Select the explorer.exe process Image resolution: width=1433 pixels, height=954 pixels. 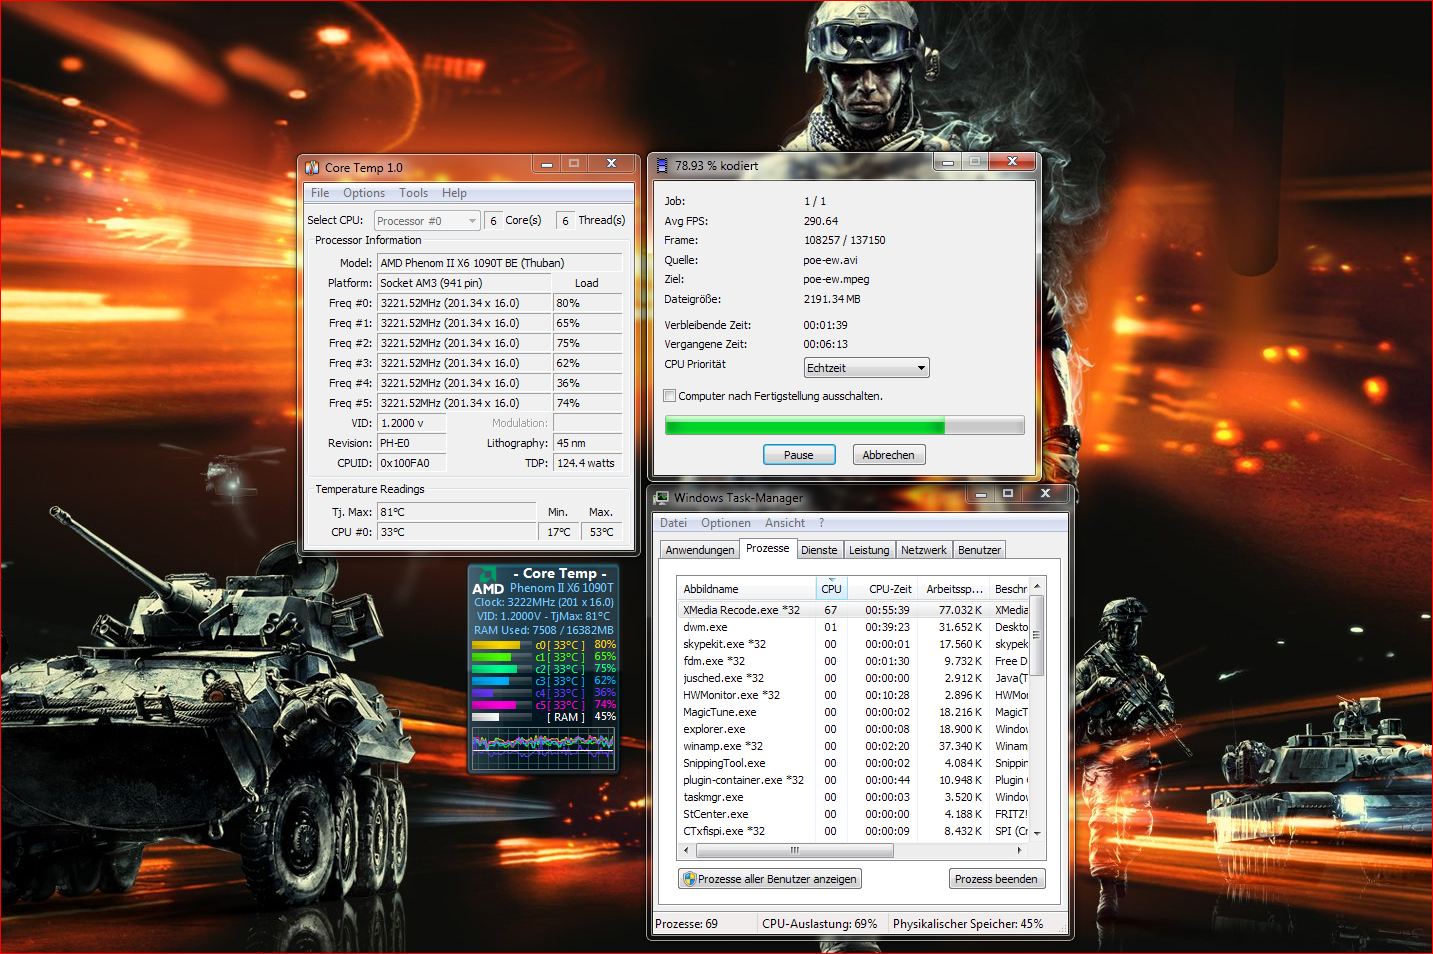853,729
